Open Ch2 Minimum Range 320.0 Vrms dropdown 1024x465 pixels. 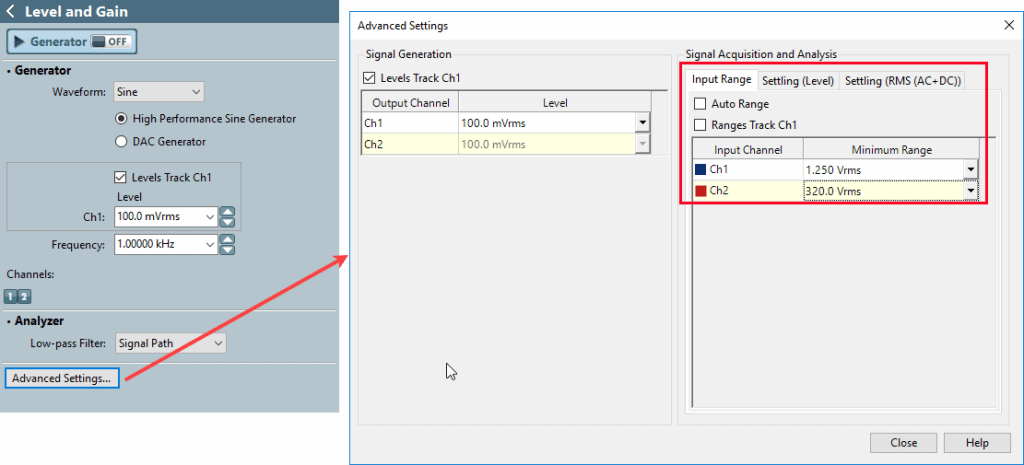(x=969, y=191)
